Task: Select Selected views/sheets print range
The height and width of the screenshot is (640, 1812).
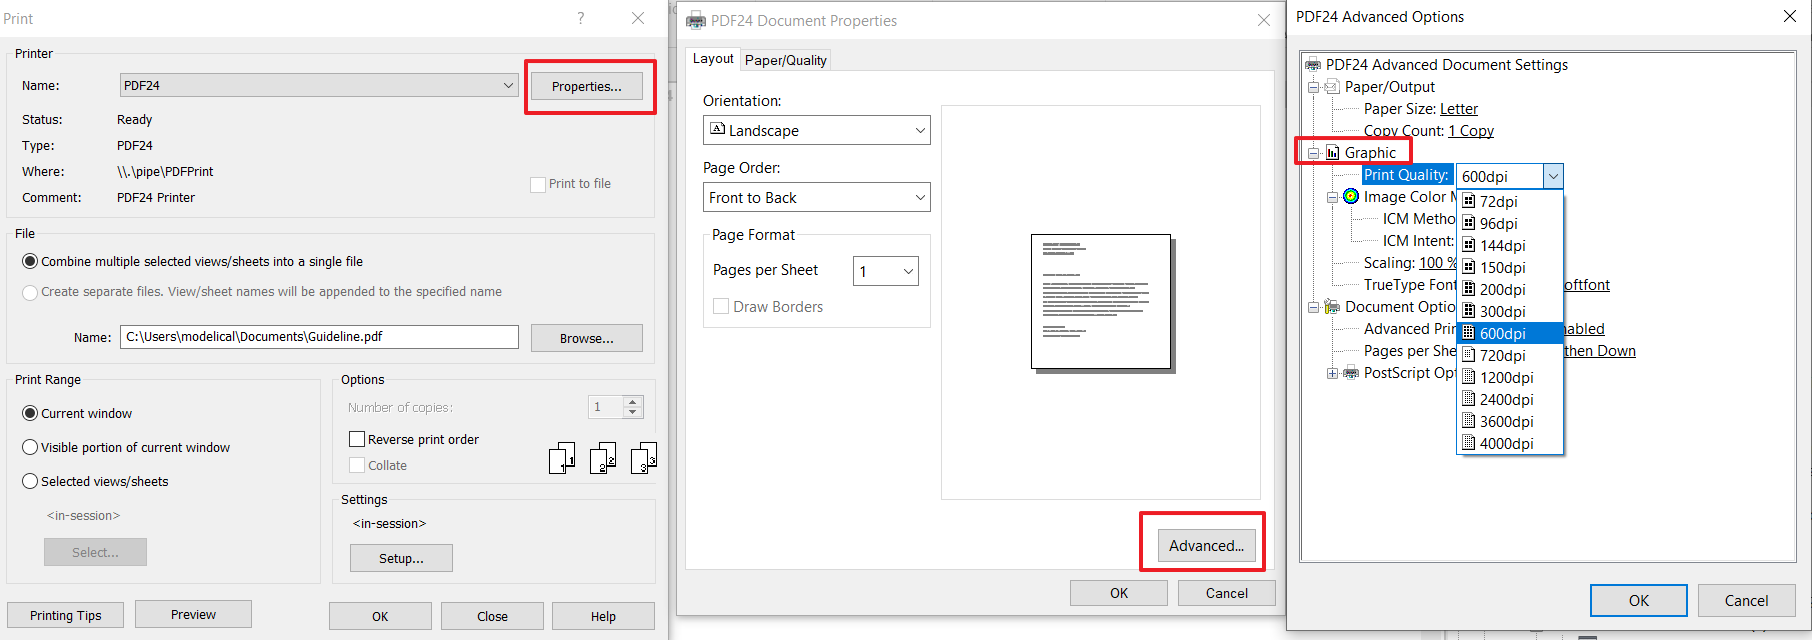Action: coord(30,481)
